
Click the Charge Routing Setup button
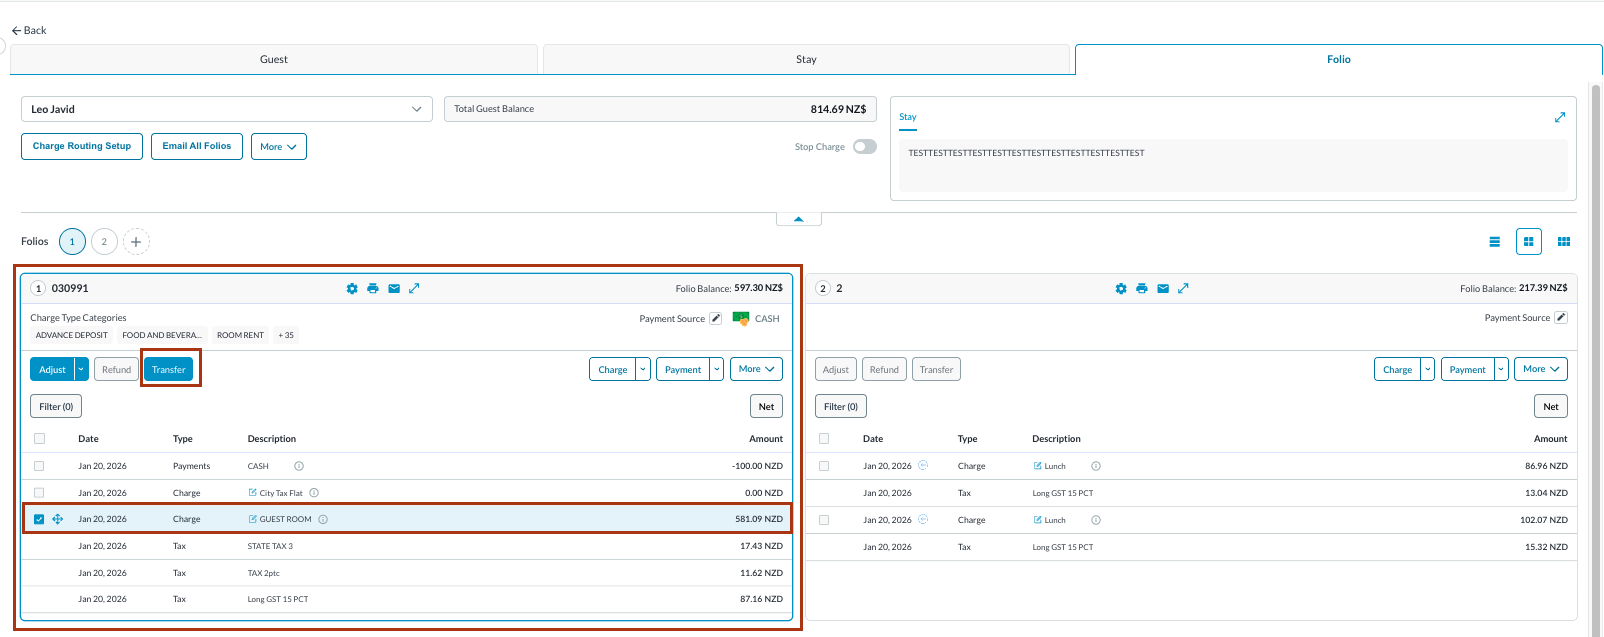(82, 146)
